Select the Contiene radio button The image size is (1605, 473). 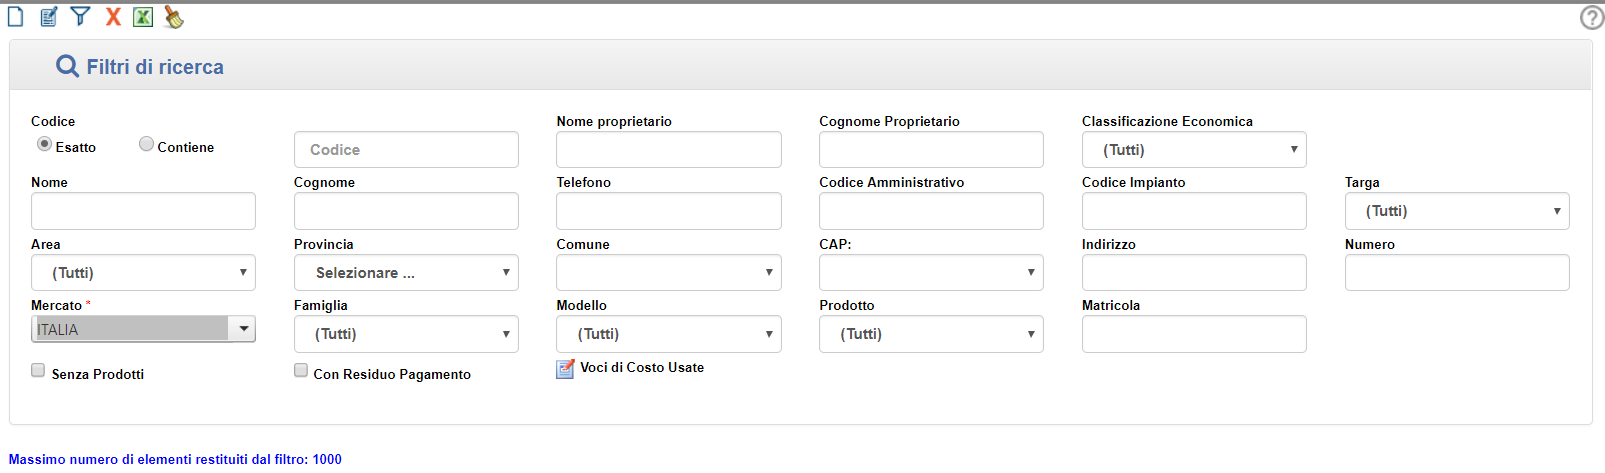click(146, 144)
